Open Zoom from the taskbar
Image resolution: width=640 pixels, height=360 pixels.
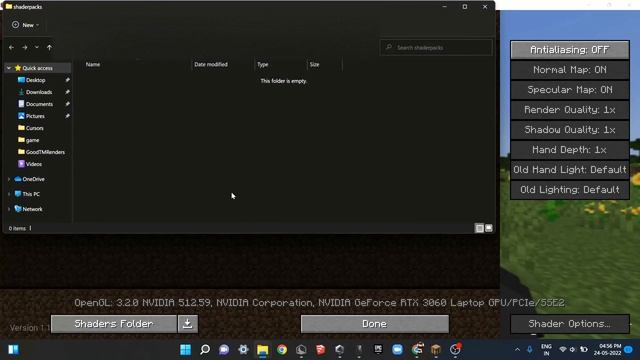[397, 350]
